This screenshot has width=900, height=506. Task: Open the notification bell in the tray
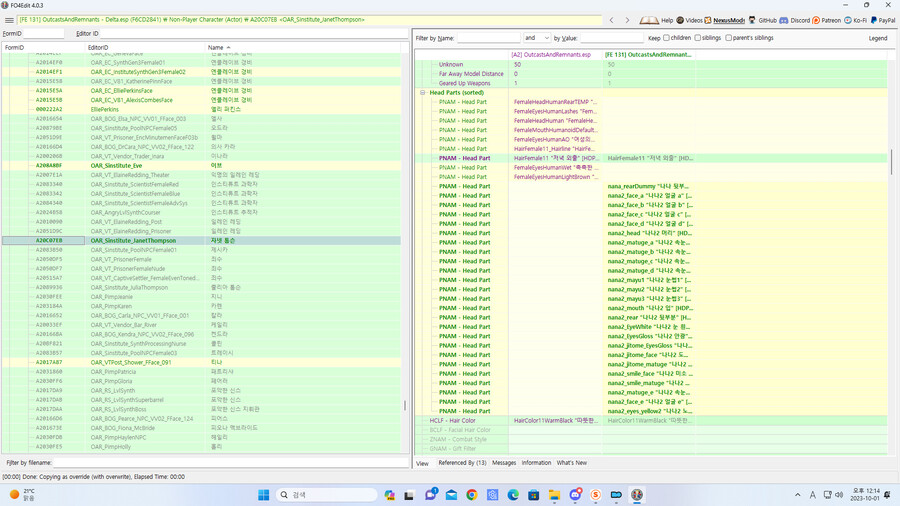point(887,495)
